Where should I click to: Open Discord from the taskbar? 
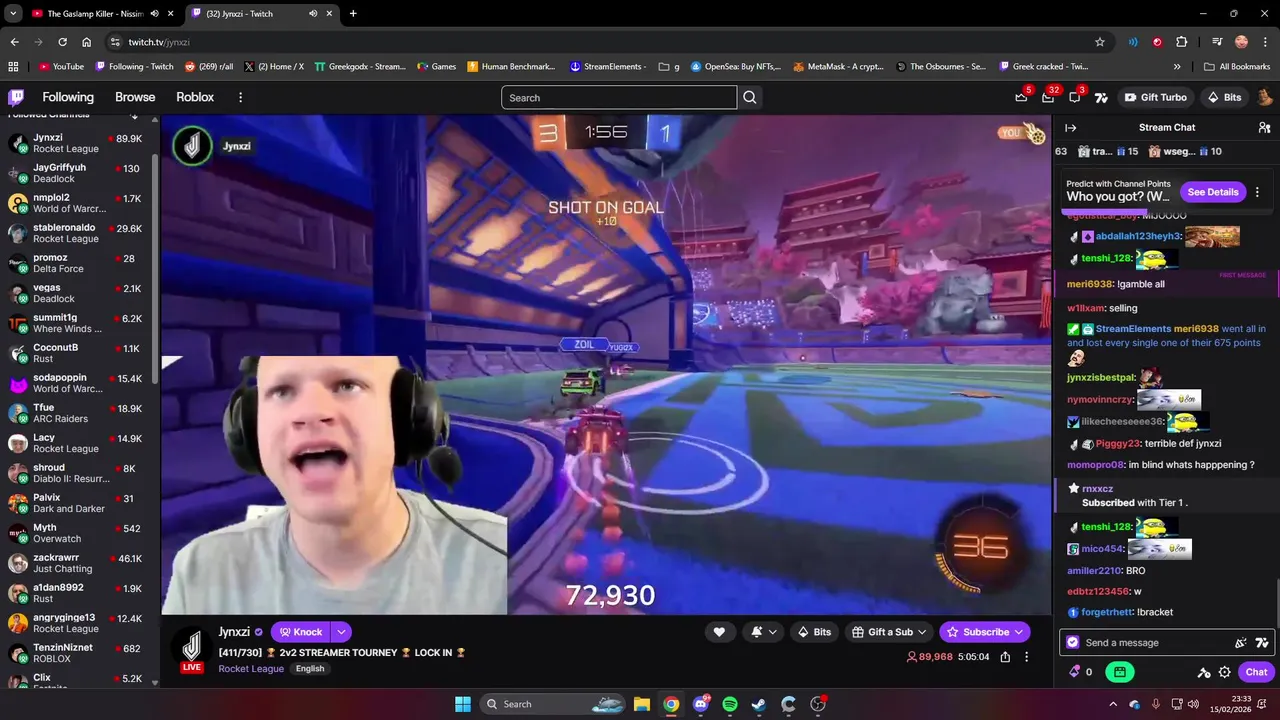point(701,704)
